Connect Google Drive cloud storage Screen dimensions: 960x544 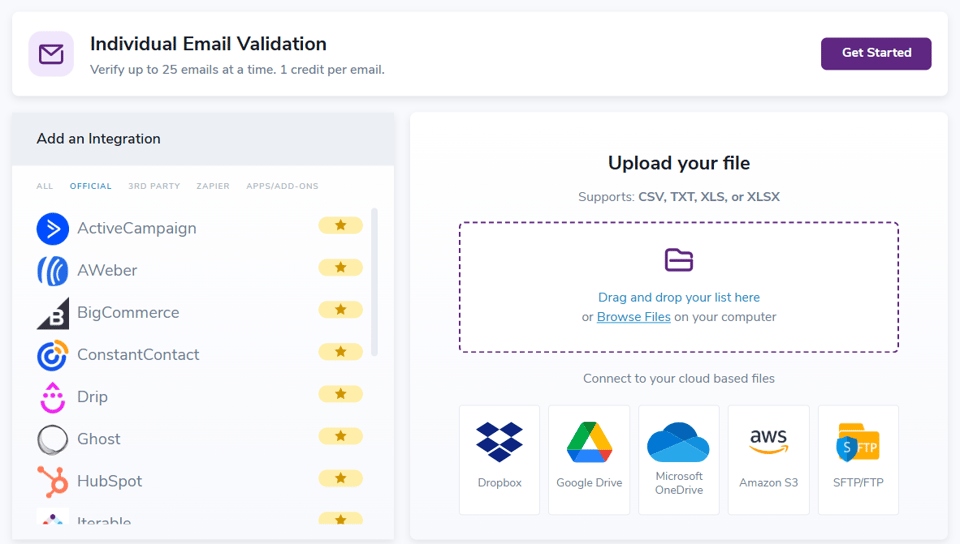(589, 460)
